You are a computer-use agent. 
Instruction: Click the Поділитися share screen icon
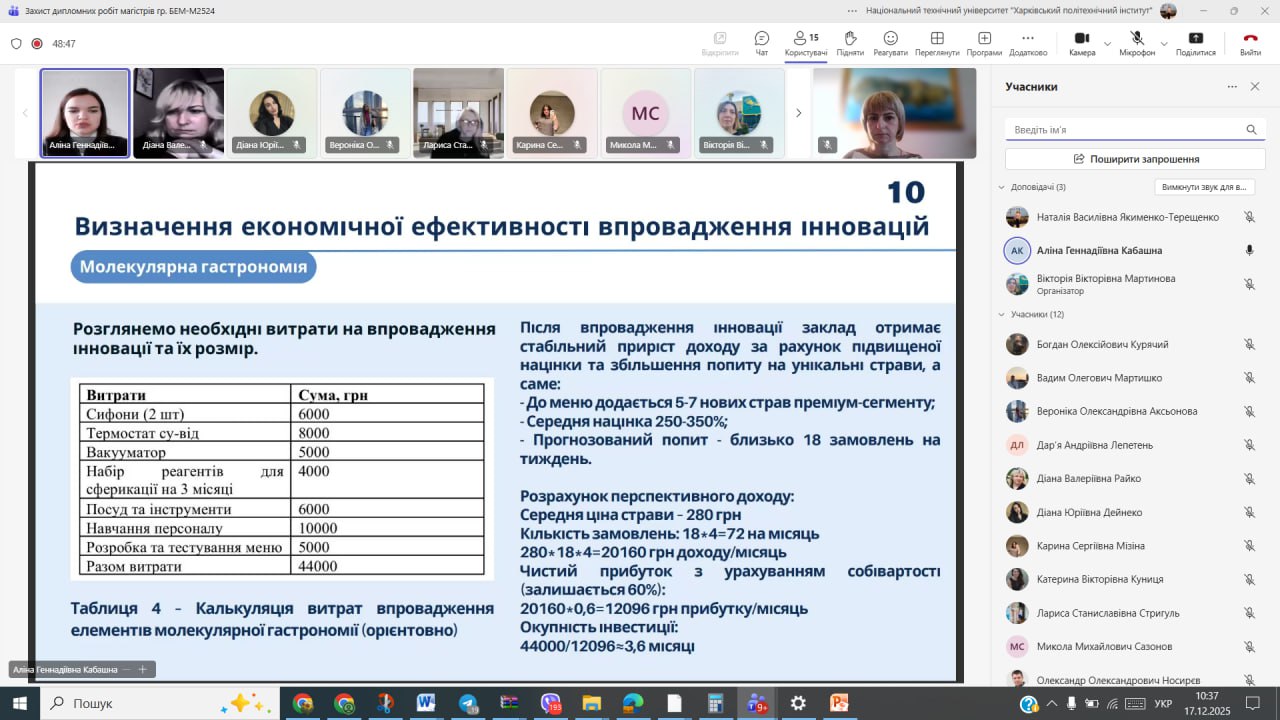click(1195, 43)
